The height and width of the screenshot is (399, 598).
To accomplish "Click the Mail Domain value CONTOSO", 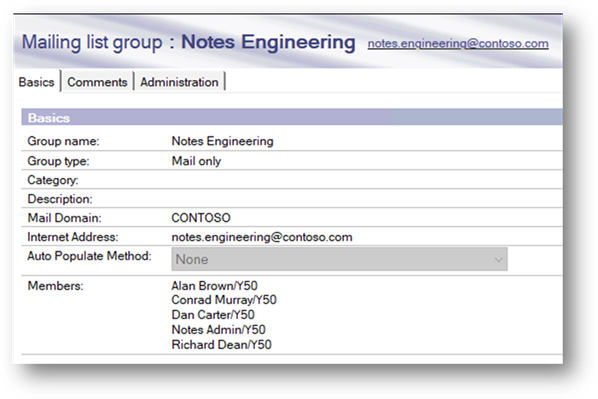I will (x=201, y=218).
